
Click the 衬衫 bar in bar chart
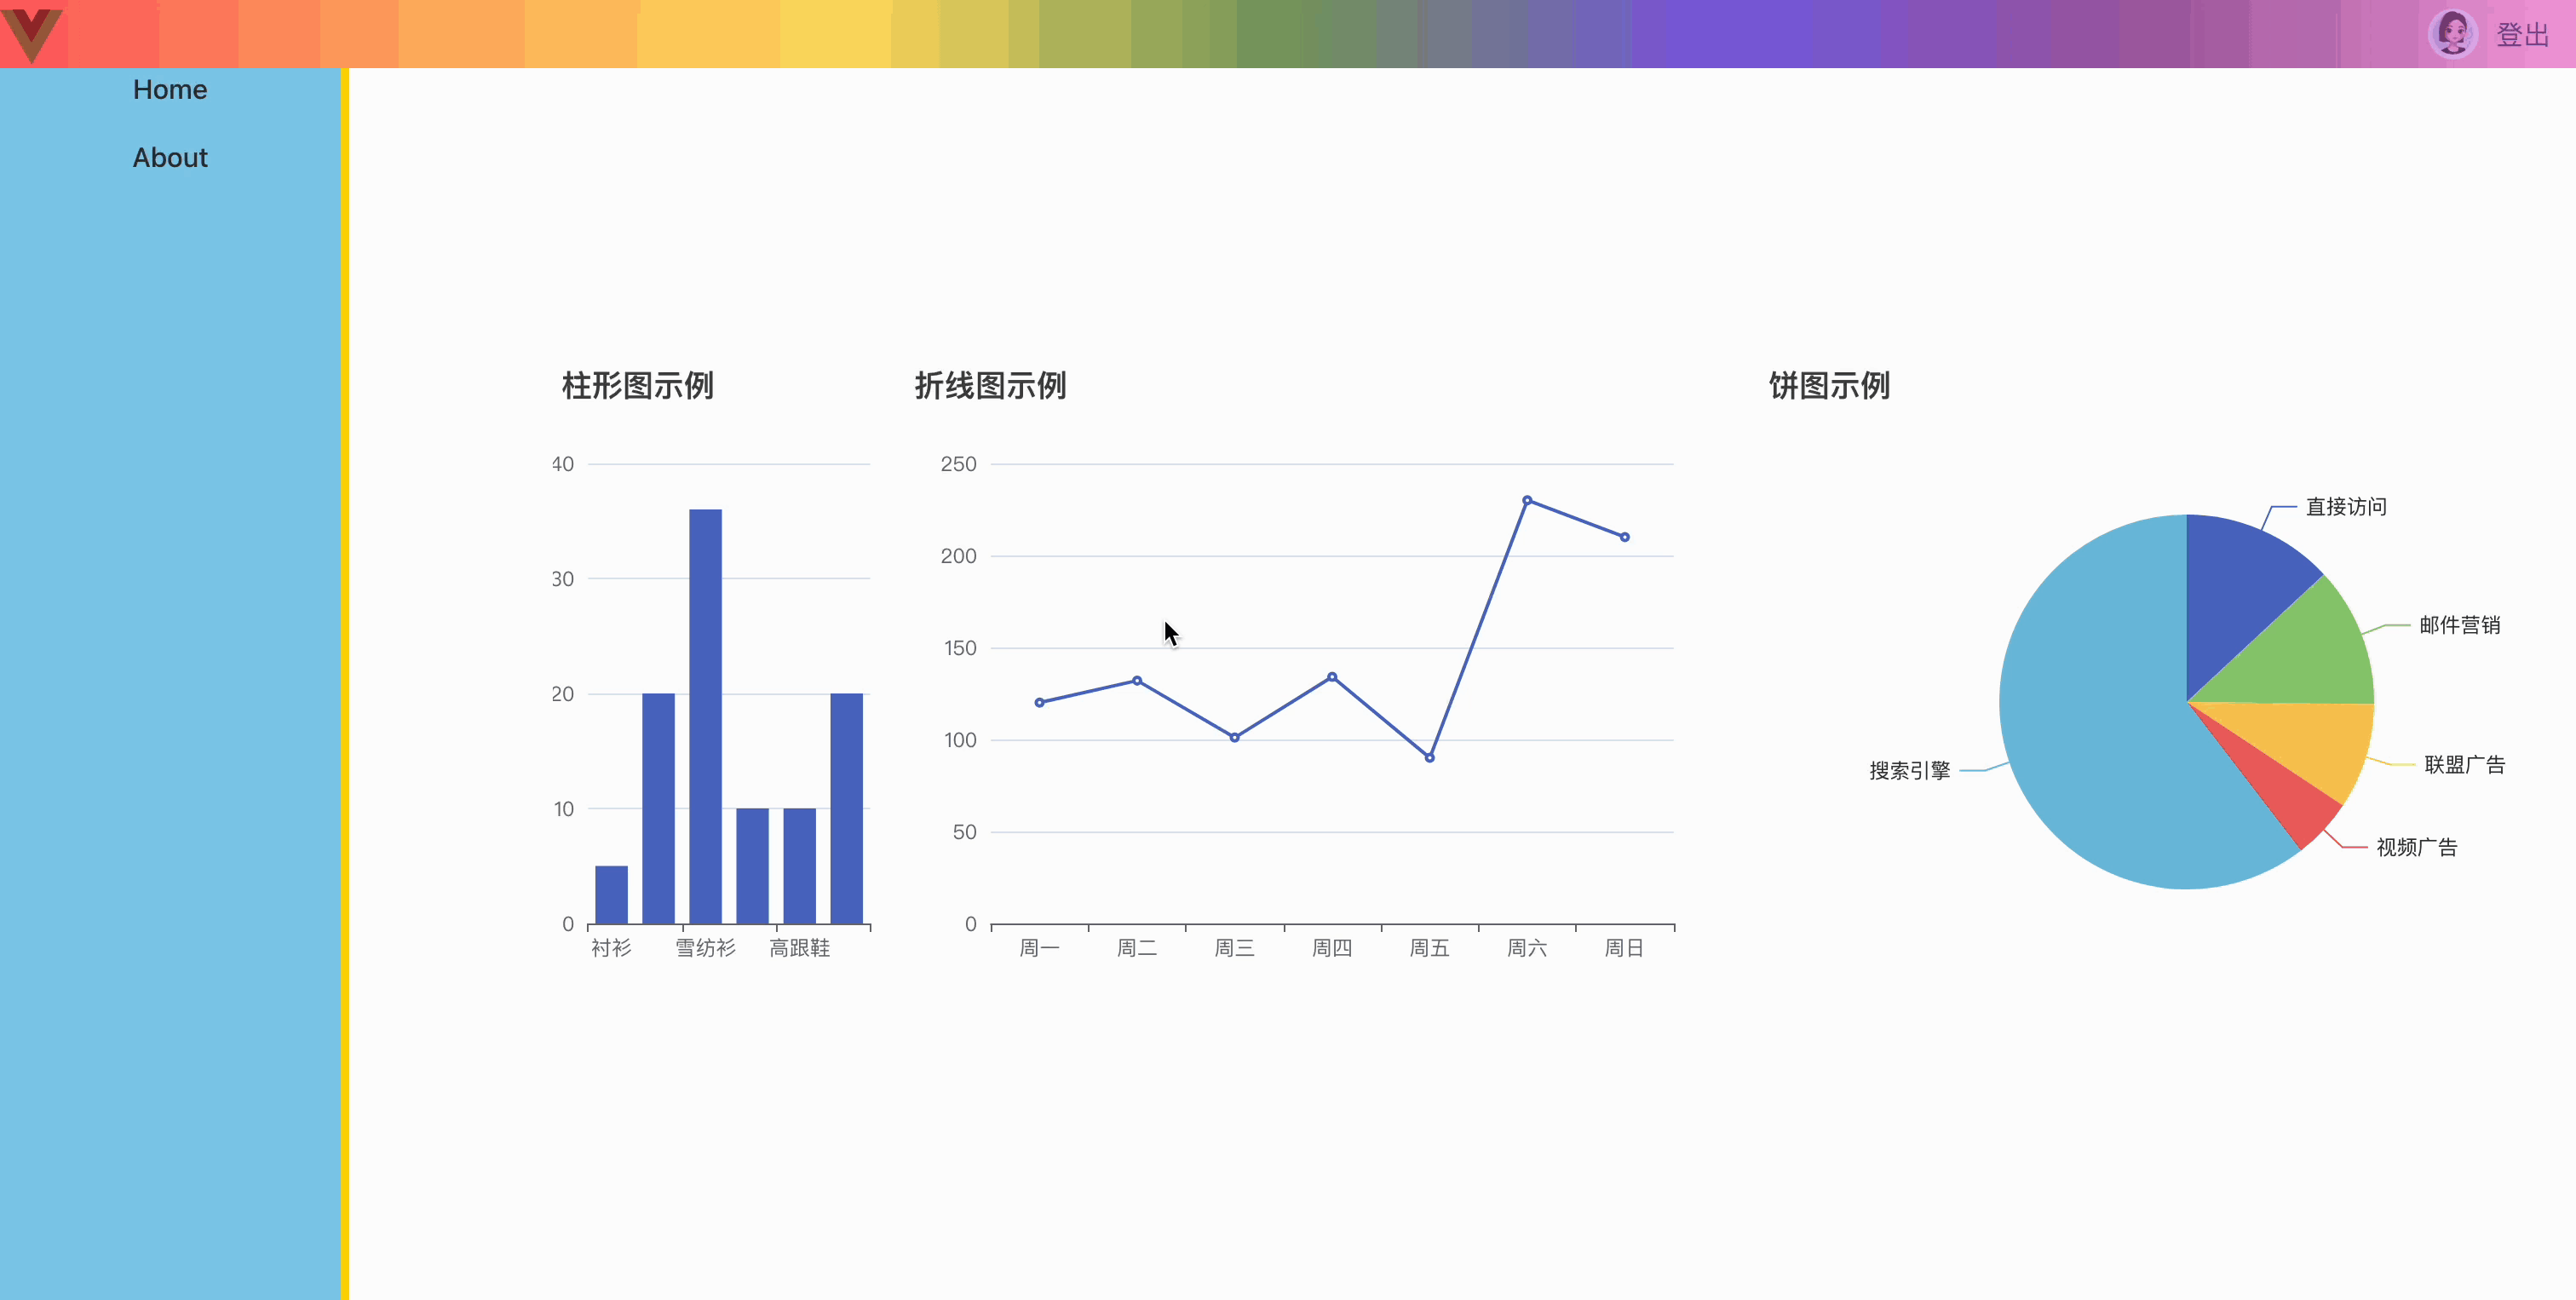[611, 894]
